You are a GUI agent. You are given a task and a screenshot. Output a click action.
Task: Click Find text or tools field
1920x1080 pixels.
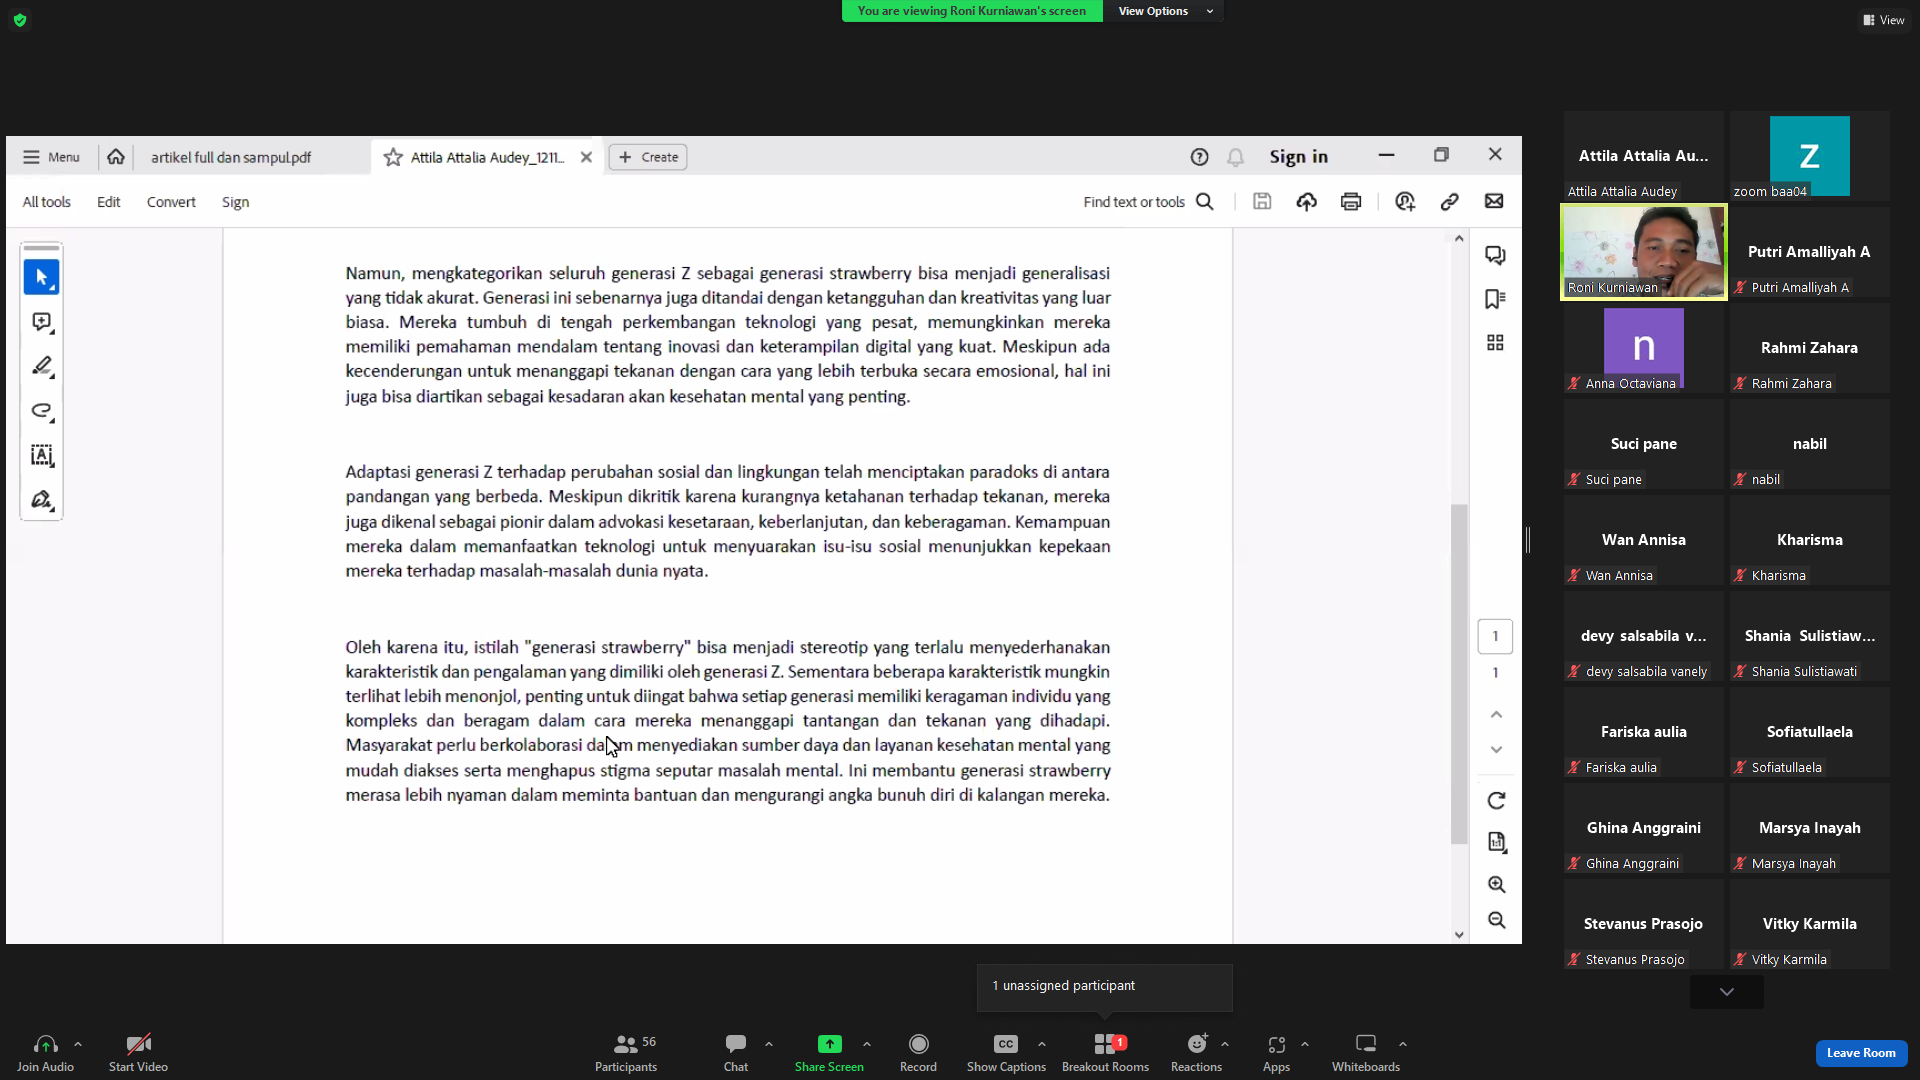pos(1134,202)
